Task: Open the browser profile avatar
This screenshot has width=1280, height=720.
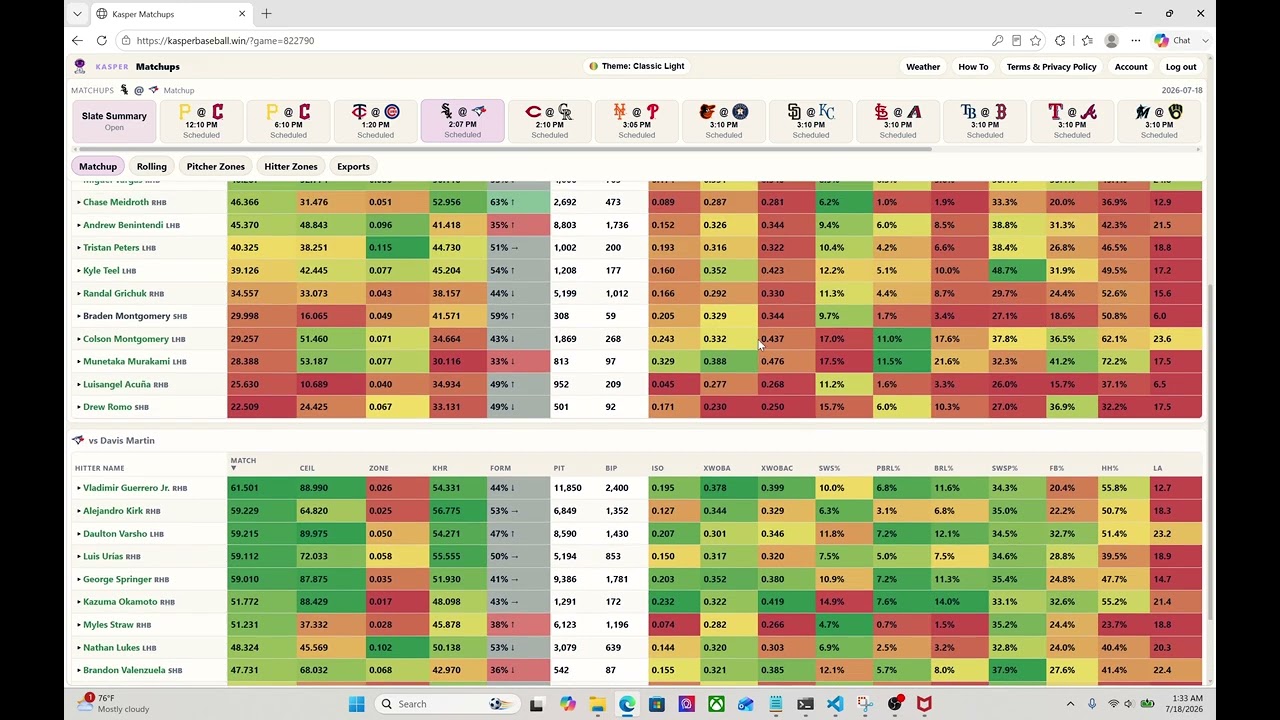Action: pyautogui.click(x=1111, y=40)
